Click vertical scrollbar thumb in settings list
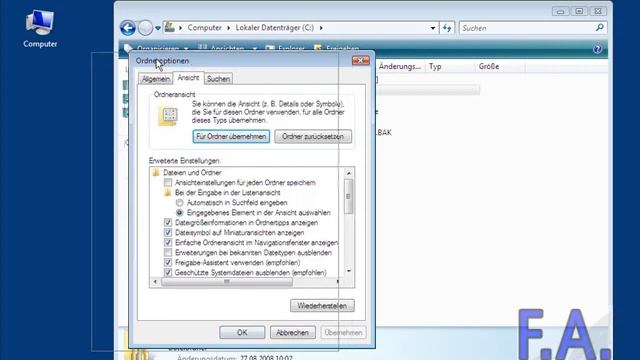The height and width of the screenshot is (360, 640). (349, 196)
